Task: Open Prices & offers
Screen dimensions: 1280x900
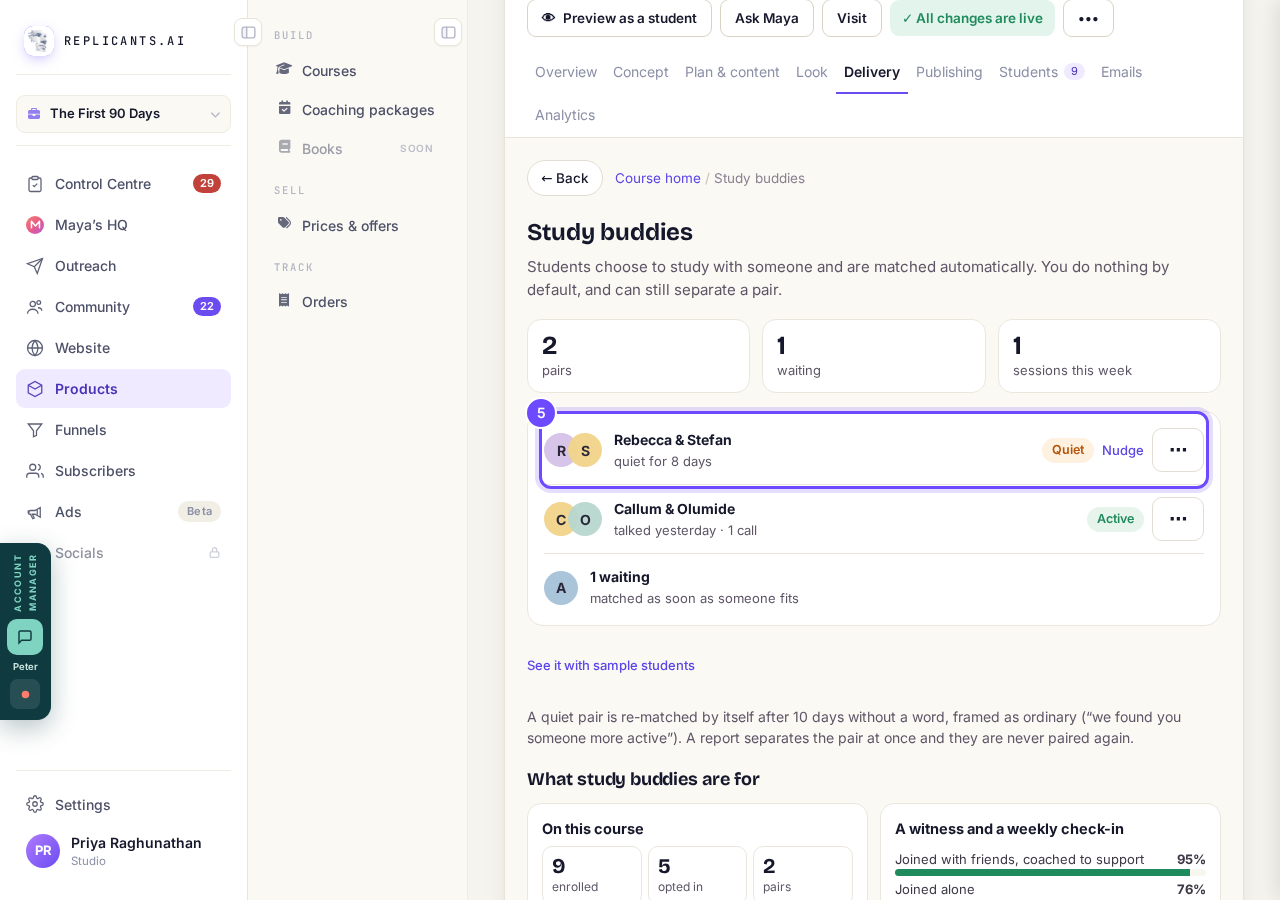Action: point(357,226)
